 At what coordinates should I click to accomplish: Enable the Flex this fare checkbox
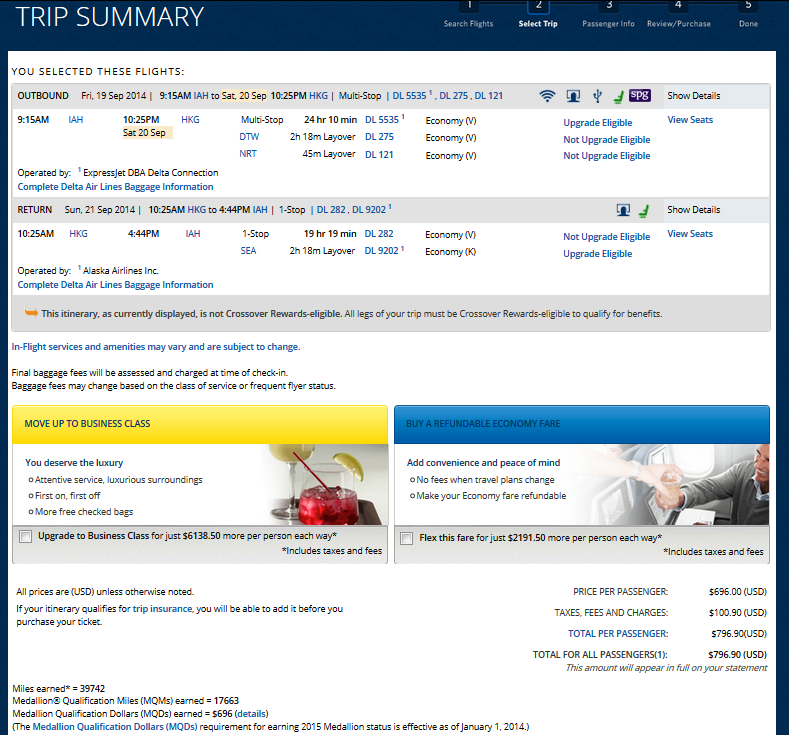click(x=406, y=538)
